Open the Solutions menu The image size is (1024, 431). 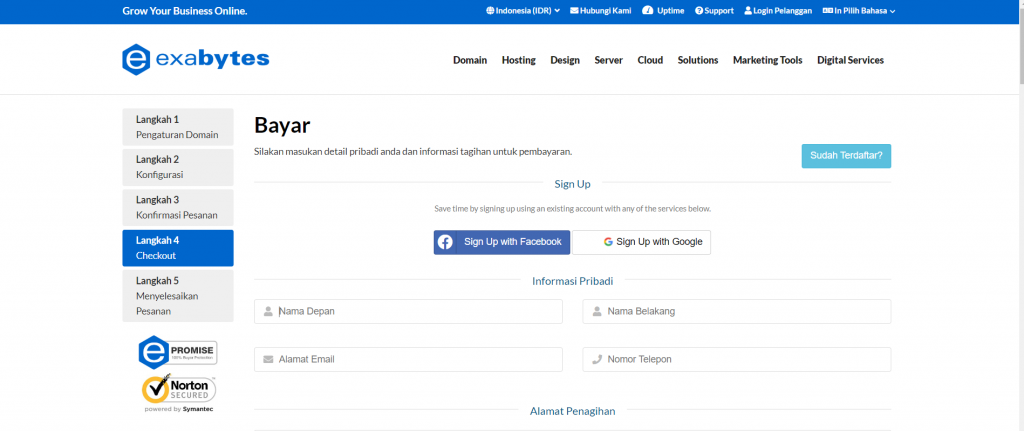click(698, 60)
